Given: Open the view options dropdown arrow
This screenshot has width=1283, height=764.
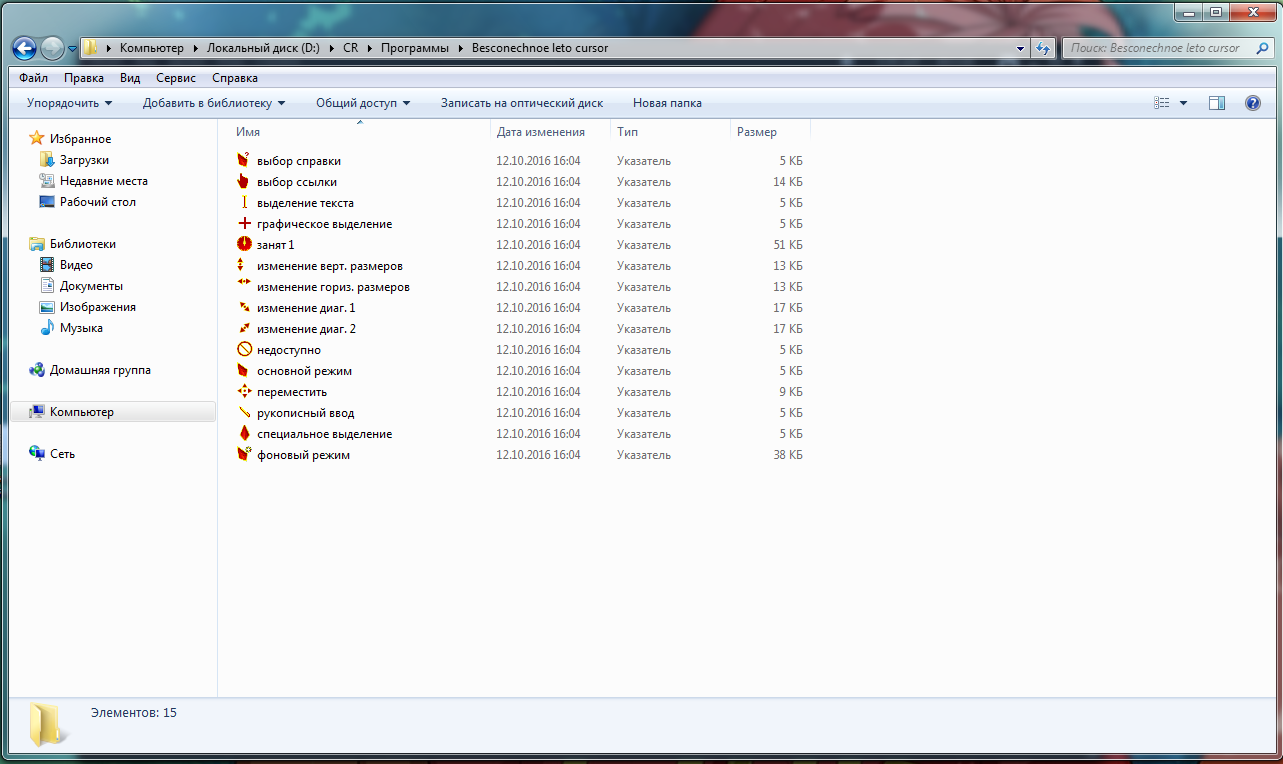Looking at the screenshot, I should point(1183,103).
